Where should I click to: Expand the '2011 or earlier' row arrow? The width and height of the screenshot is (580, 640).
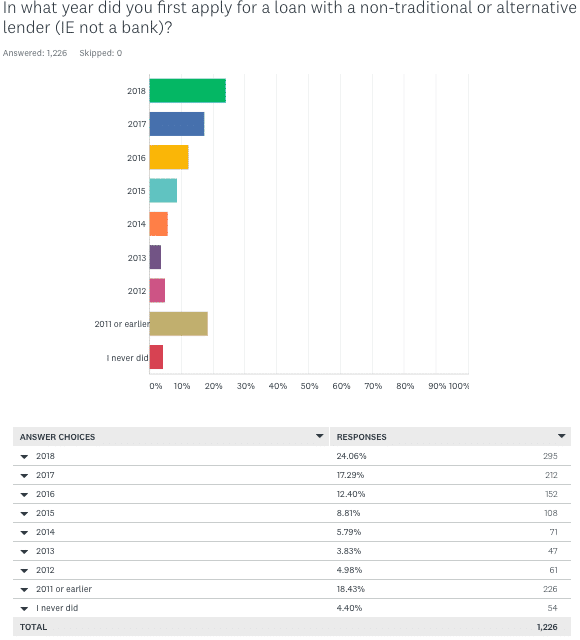pos(24,590)
